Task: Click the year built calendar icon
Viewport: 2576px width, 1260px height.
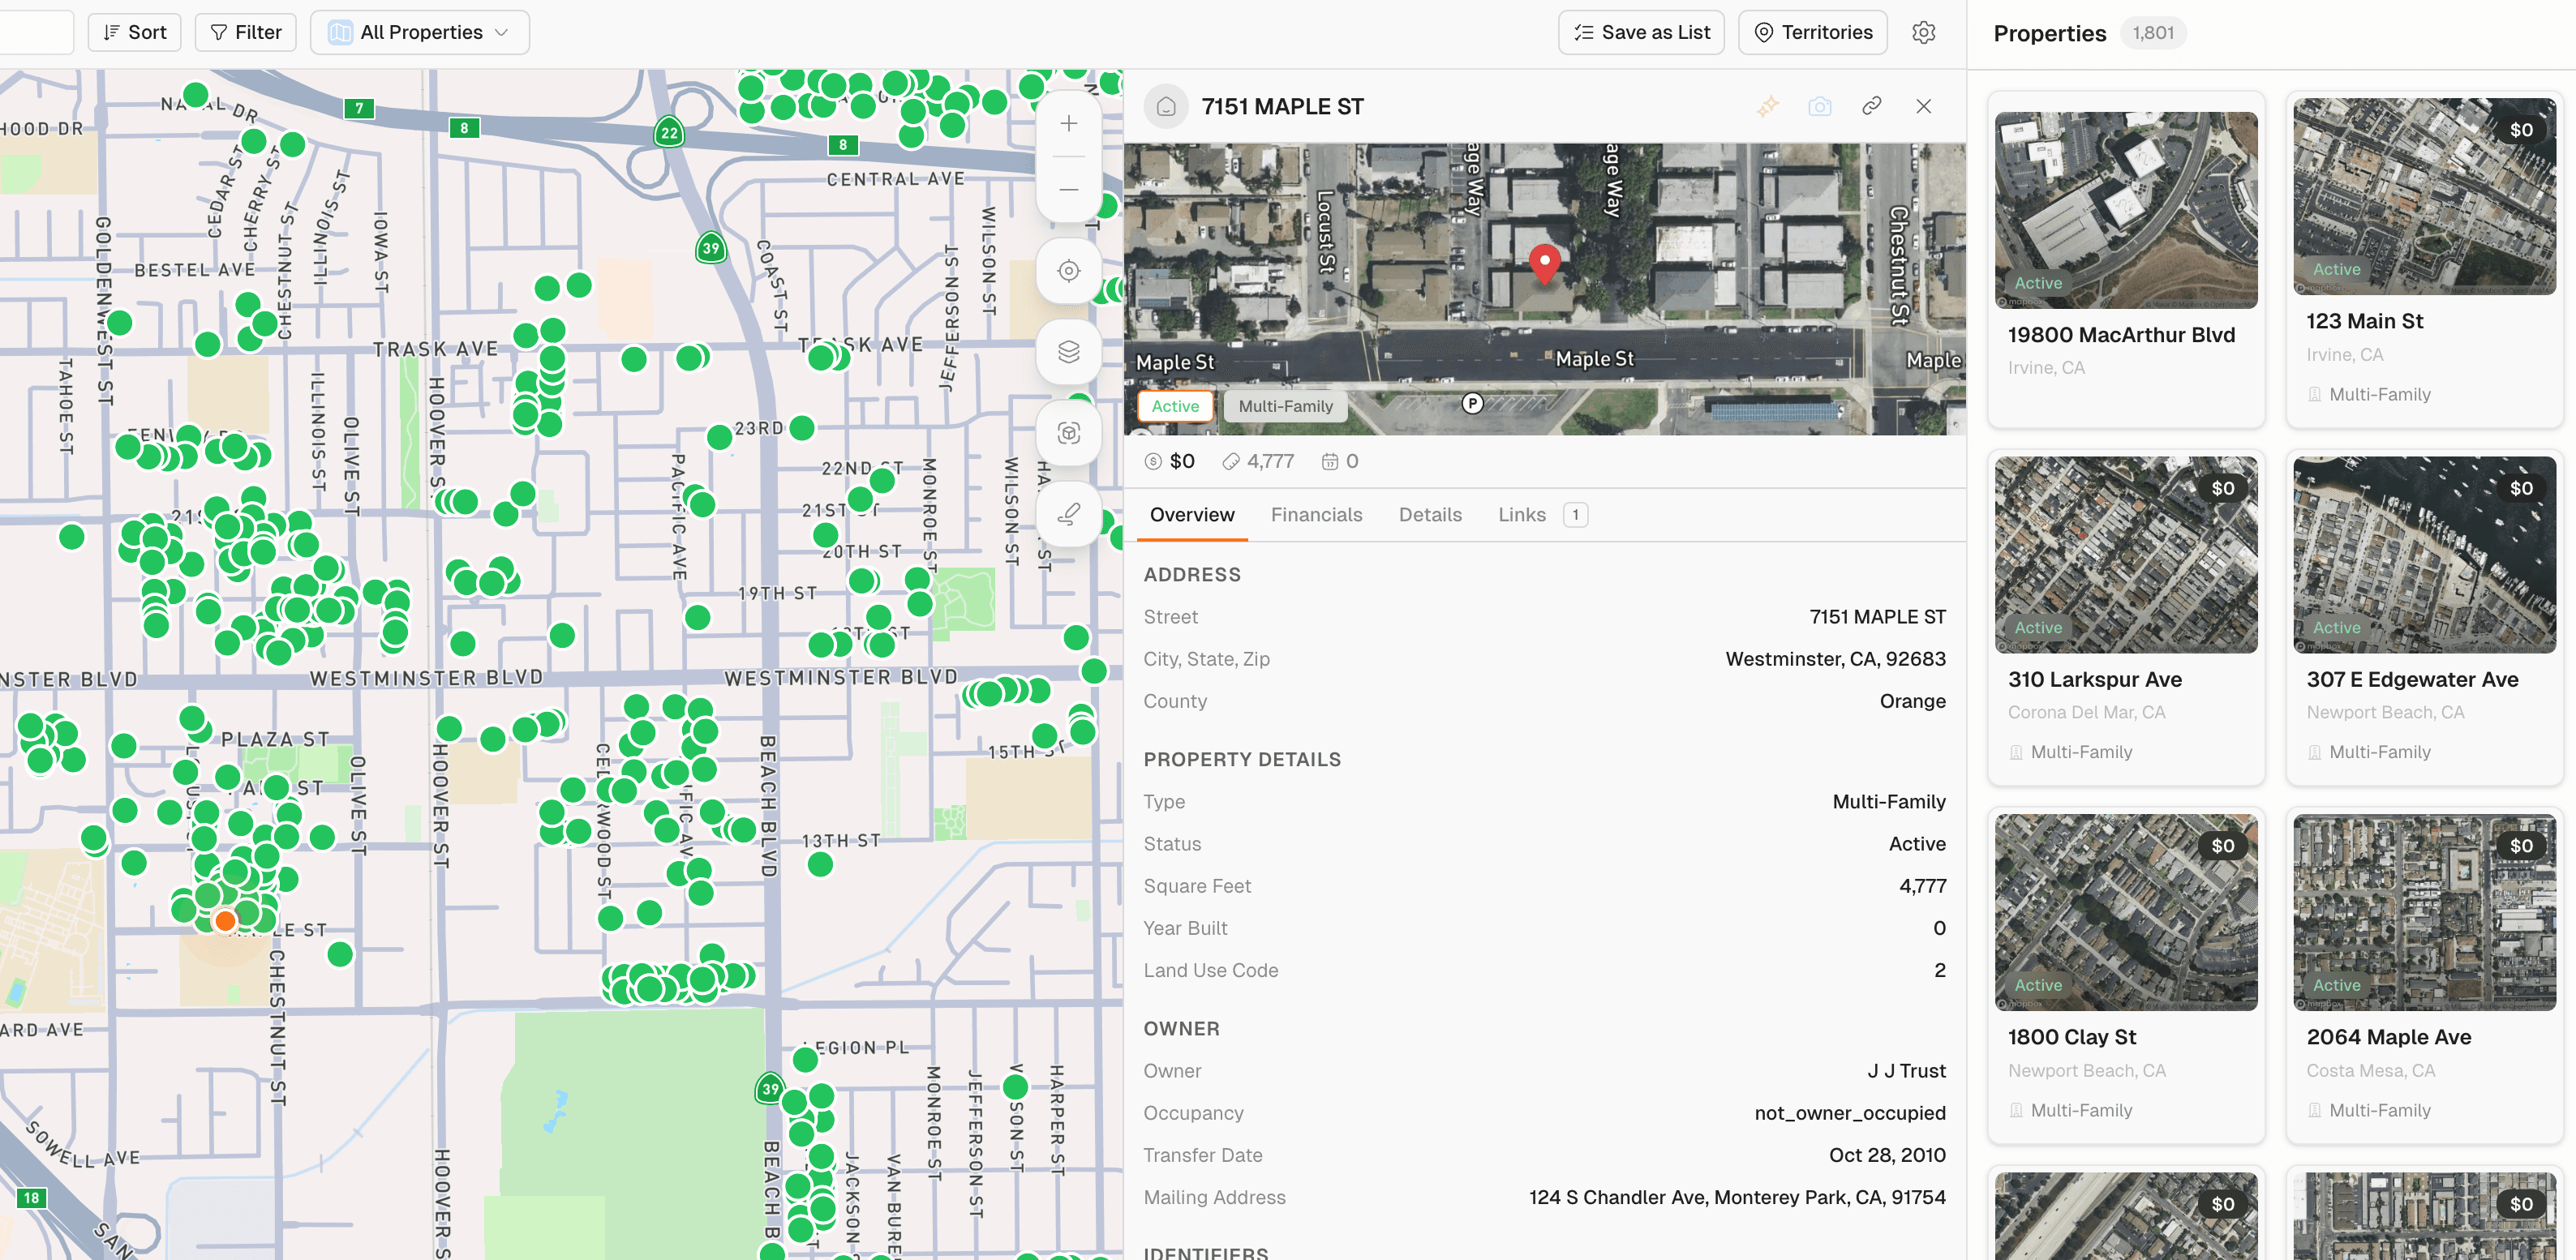Action: pos(1329,461)
